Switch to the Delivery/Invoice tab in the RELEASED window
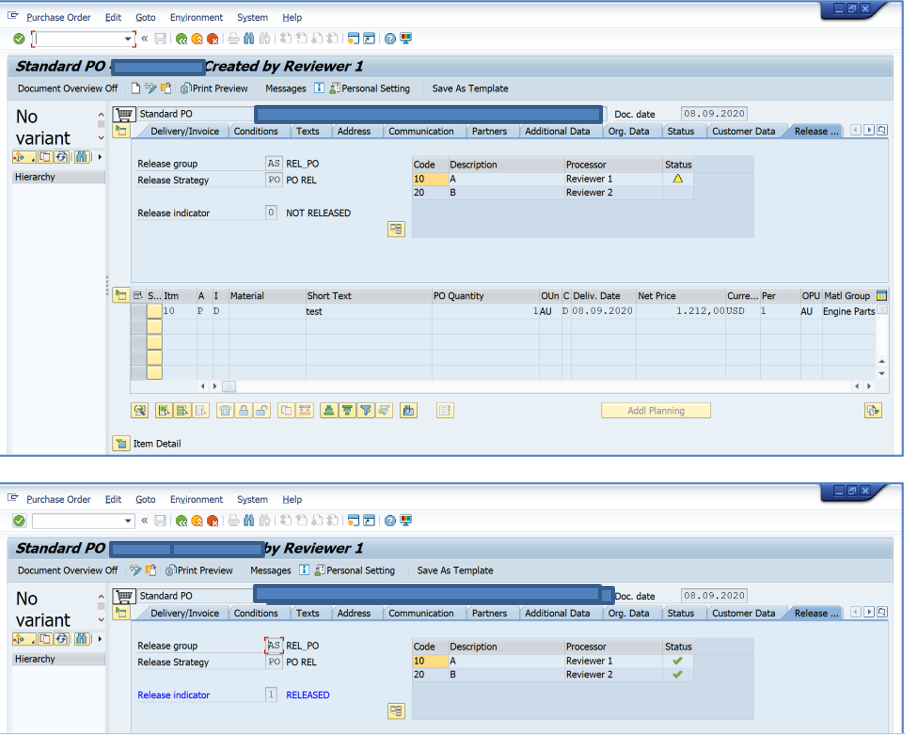 click(185, 613)
